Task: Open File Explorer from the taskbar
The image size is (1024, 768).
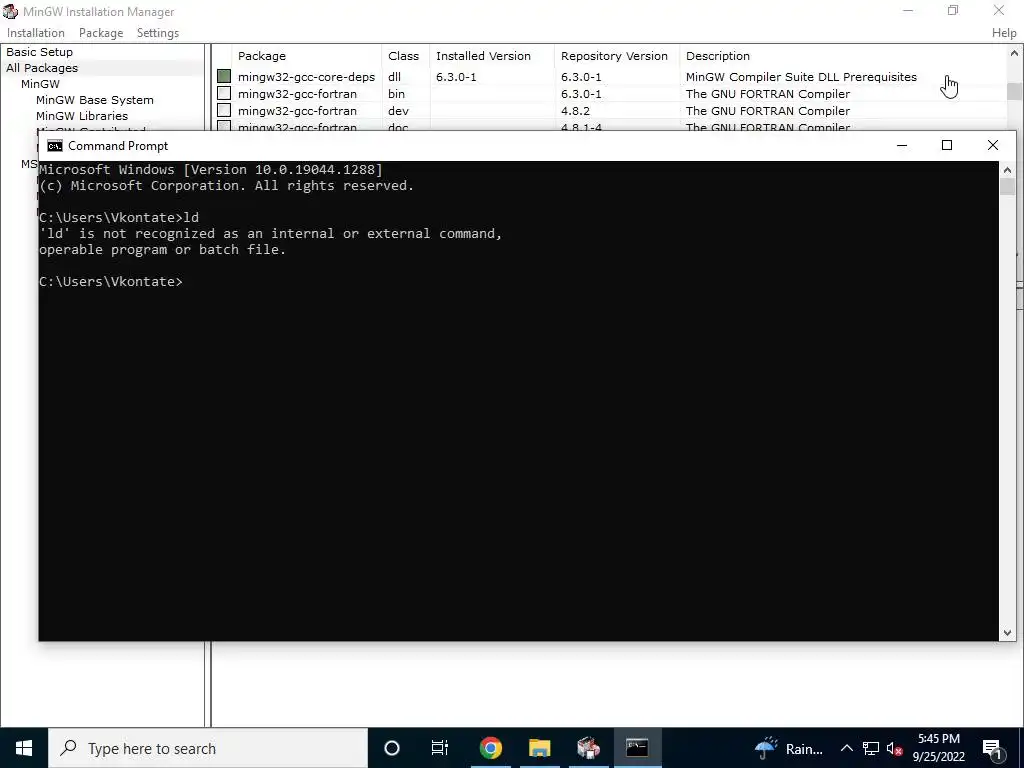Action: pos(539,748)
